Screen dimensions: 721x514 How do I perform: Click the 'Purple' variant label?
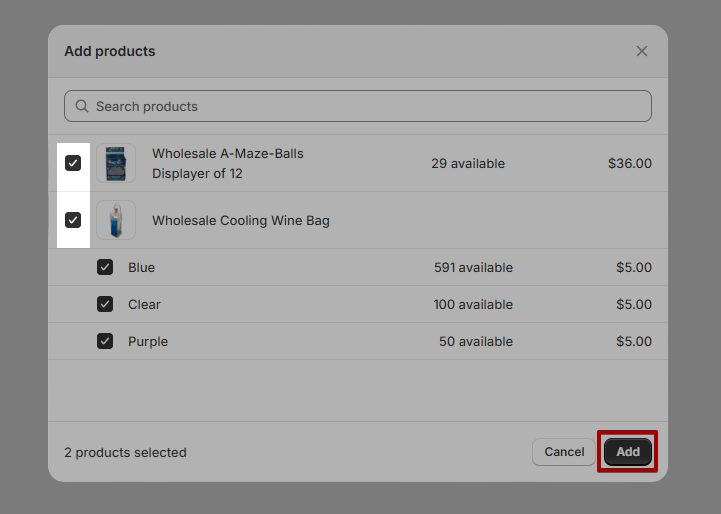point(148,342)
